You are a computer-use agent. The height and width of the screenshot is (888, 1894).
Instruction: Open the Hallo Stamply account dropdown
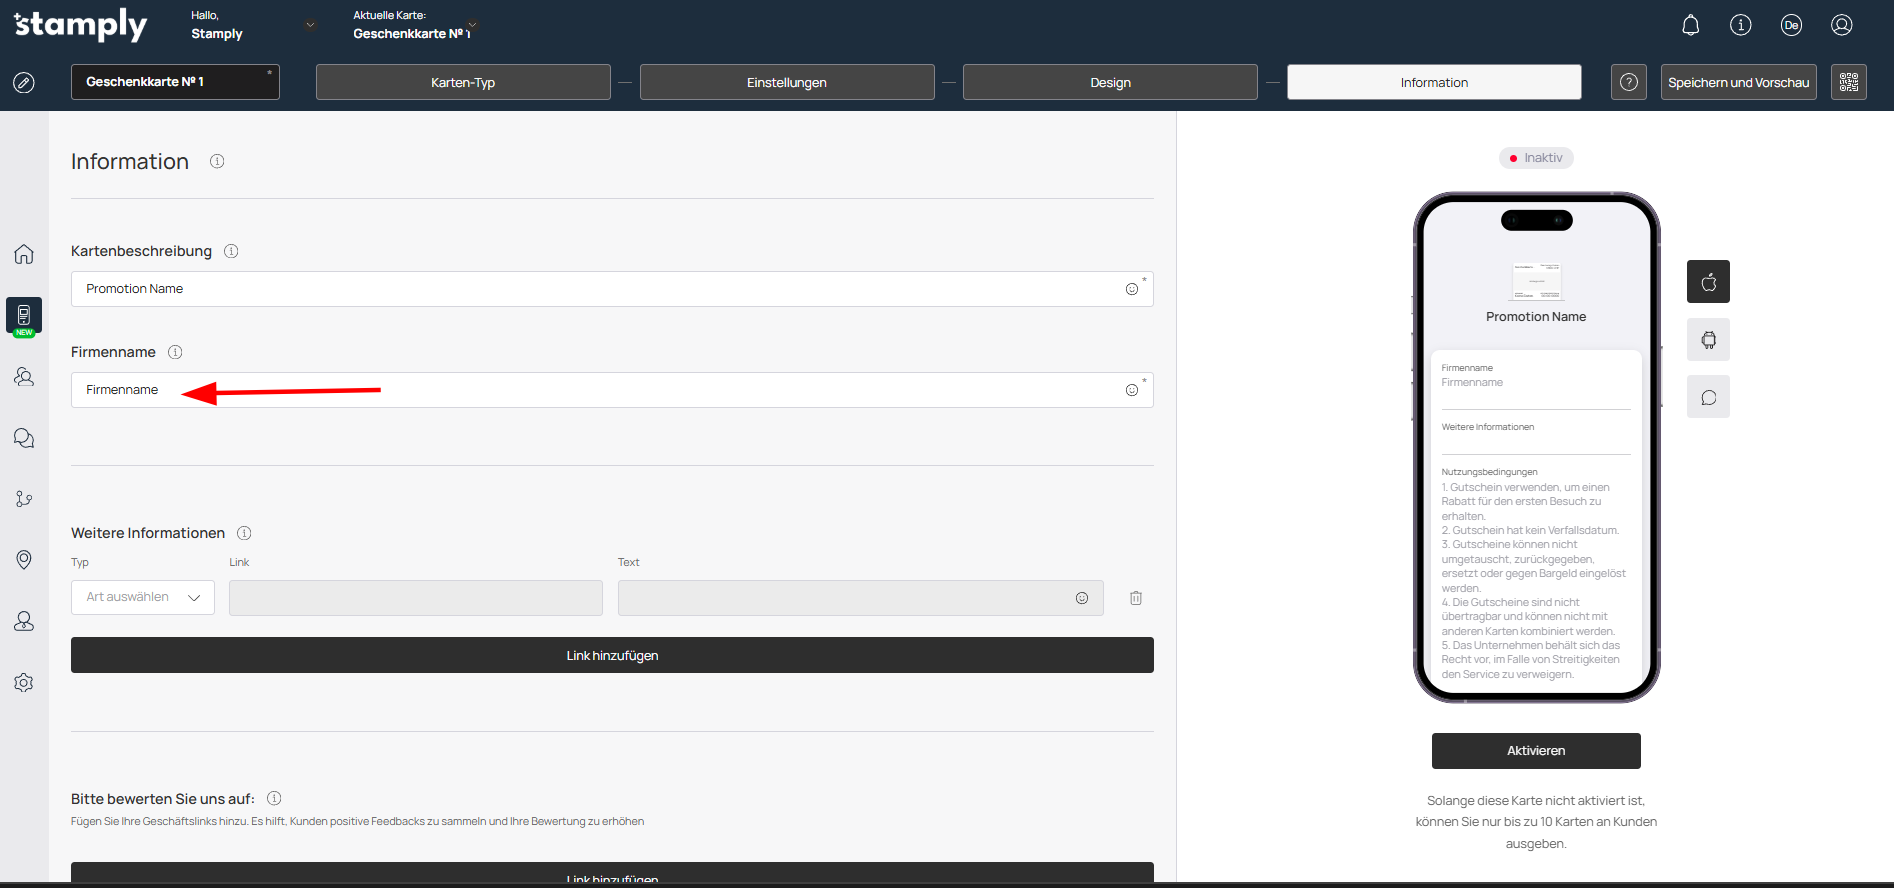coord(310,25)
